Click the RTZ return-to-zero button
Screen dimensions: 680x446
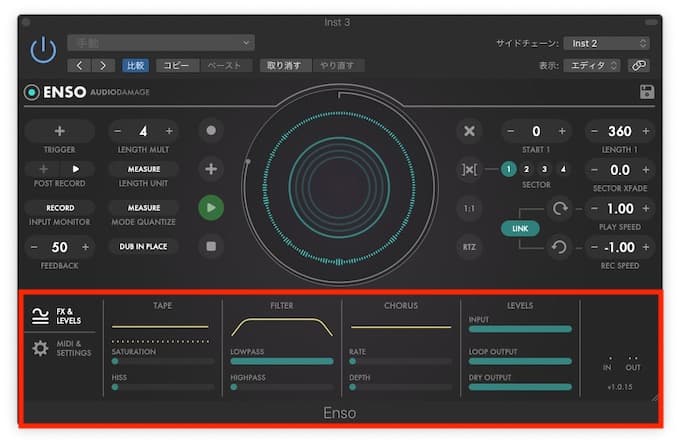[x=469, y=247]
